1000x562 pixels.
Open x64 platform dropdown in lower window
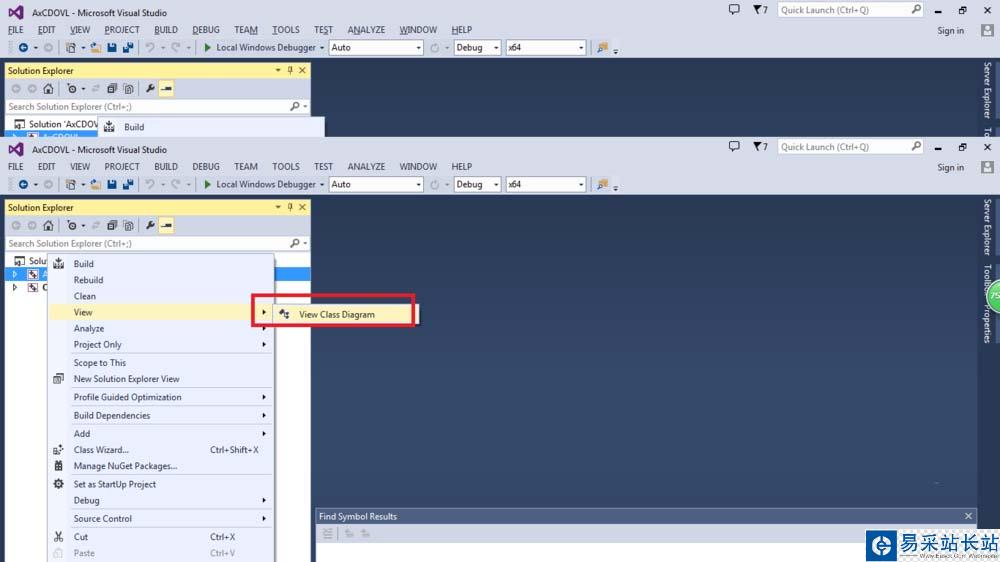tap(545, 184)
